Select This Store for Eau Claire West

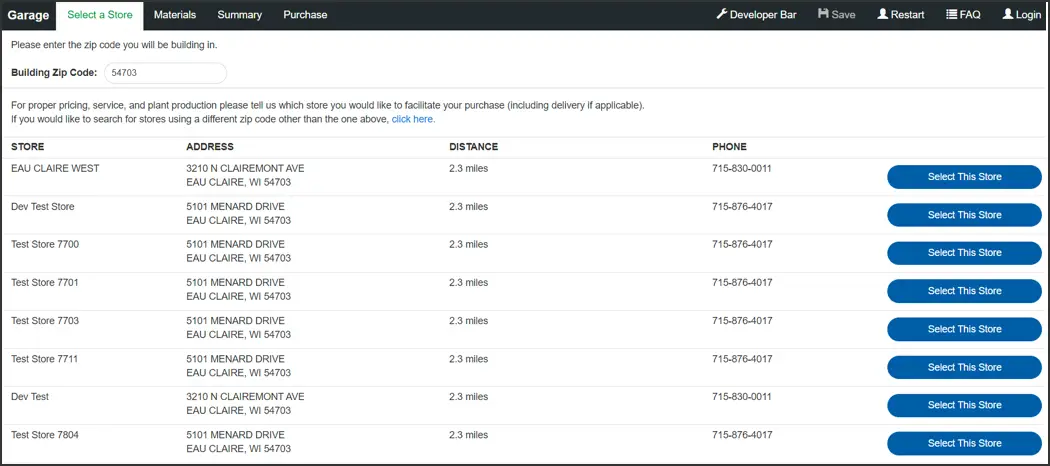(964, 177)
